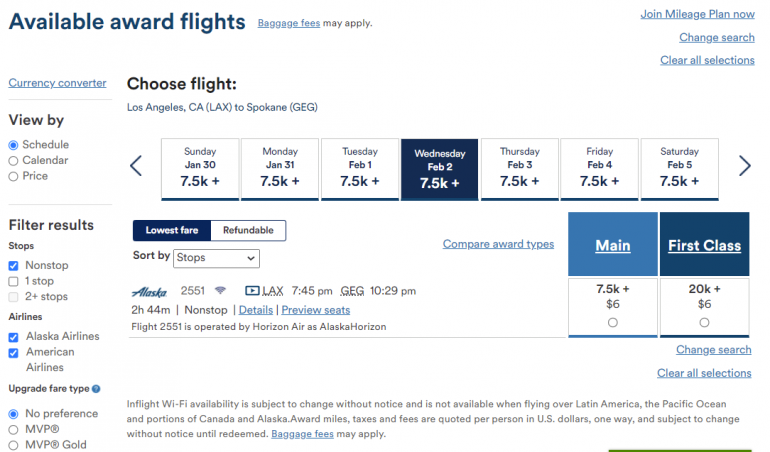Select MVP Gold upgrade fare type

click(x=14, y=444)
